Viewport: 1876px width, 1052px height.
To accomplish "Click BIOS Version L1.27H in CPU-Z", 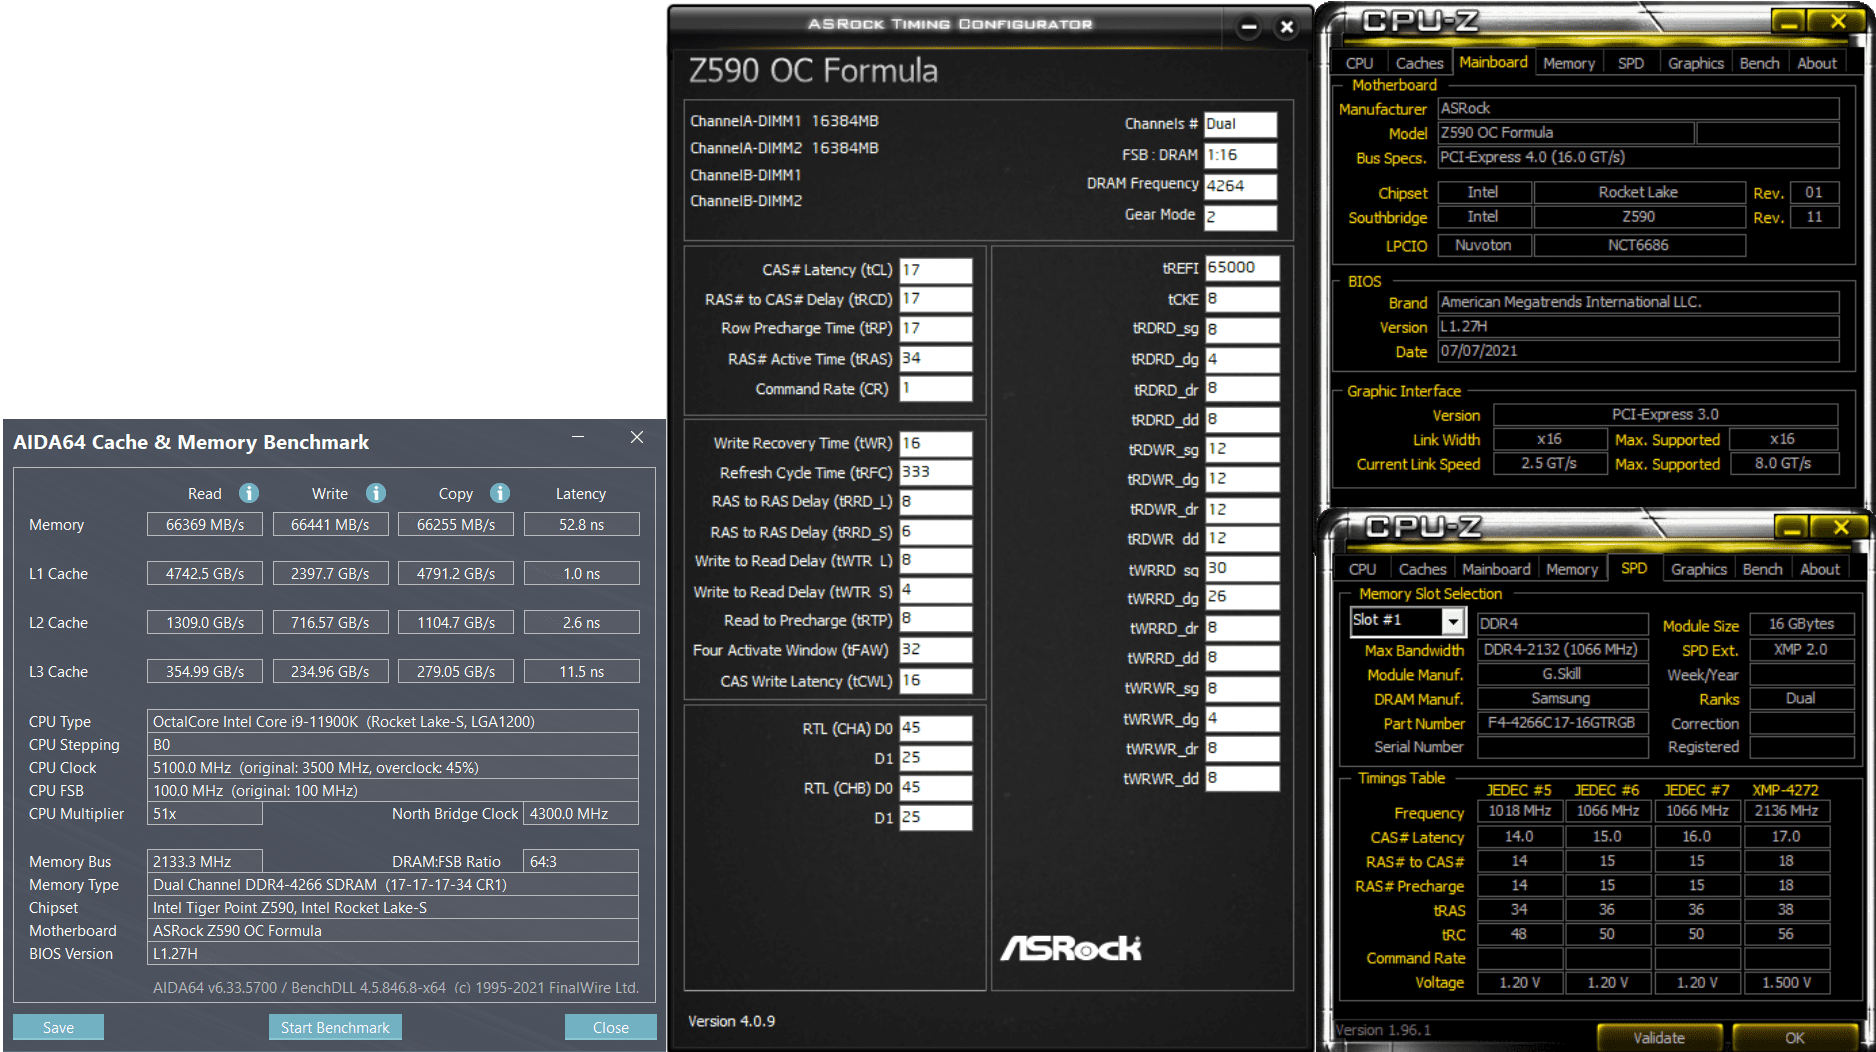I will (x=1638, y=326).
